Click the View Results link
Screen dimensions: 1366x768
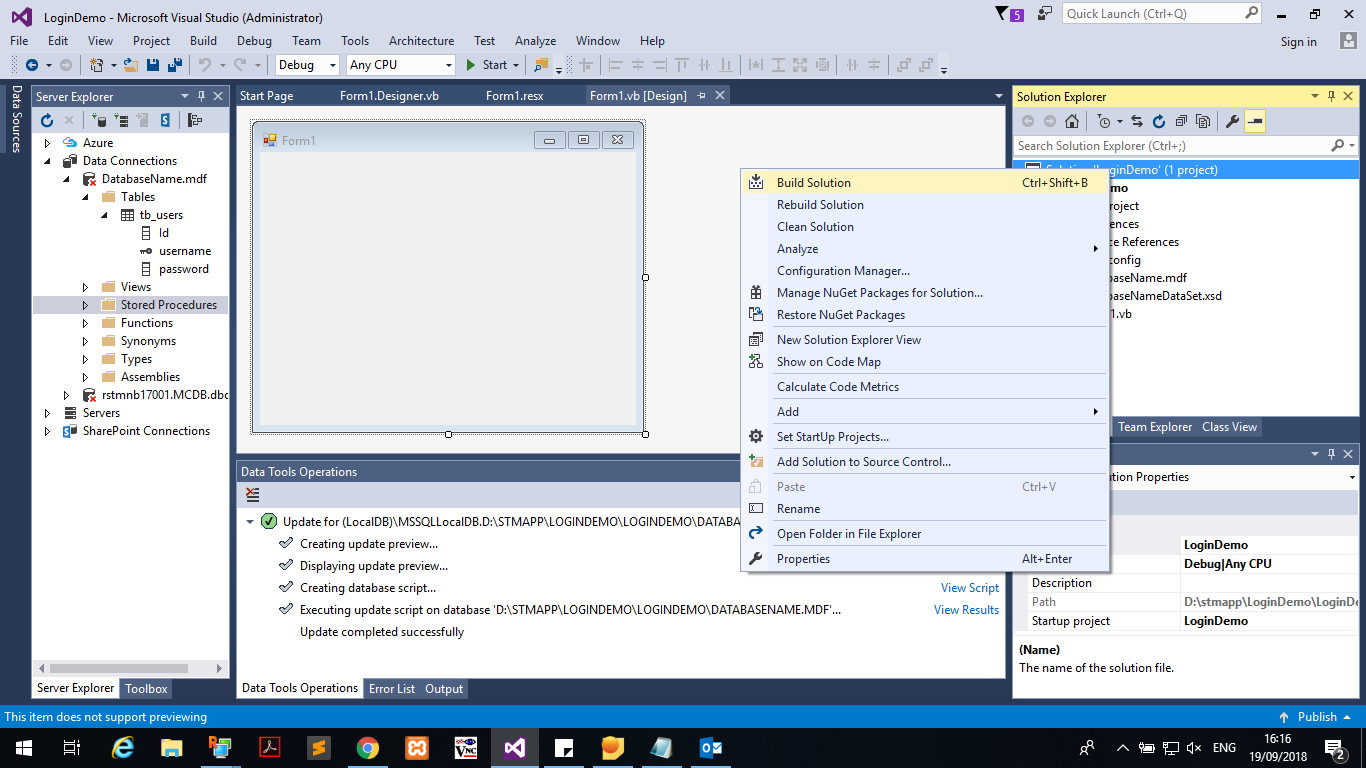(965, 610)
